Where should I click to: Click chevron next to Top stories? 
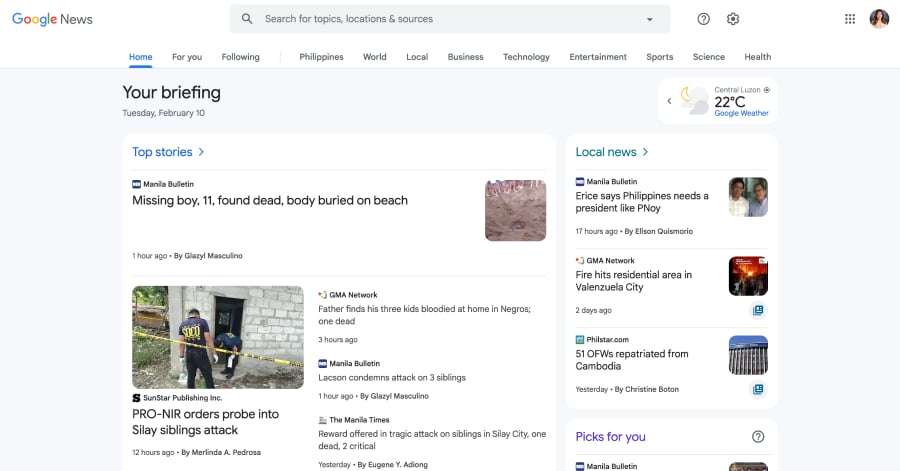[x=201, y=152]
